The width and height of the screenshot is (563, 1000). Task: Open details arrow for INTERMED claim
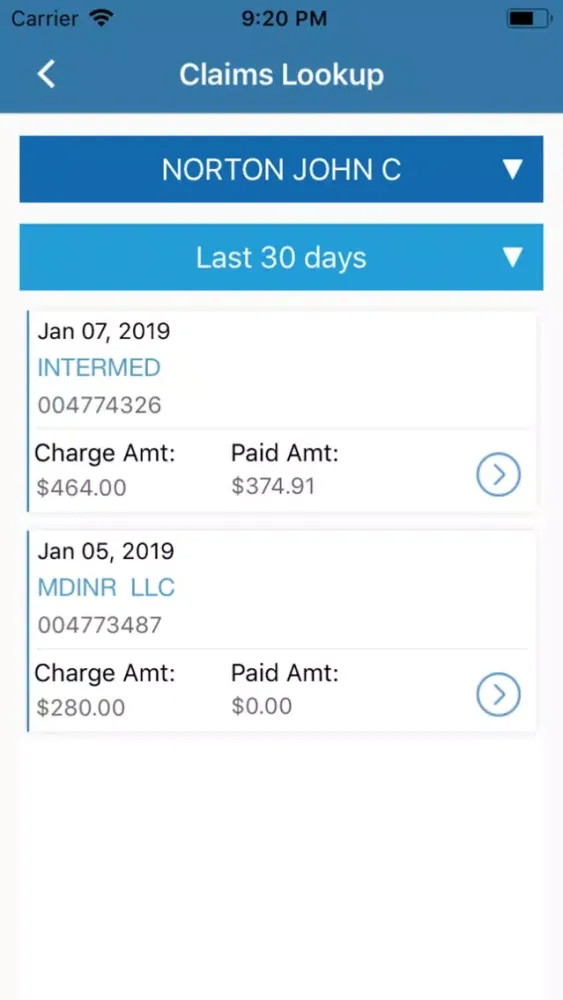(x=499, y=474)
